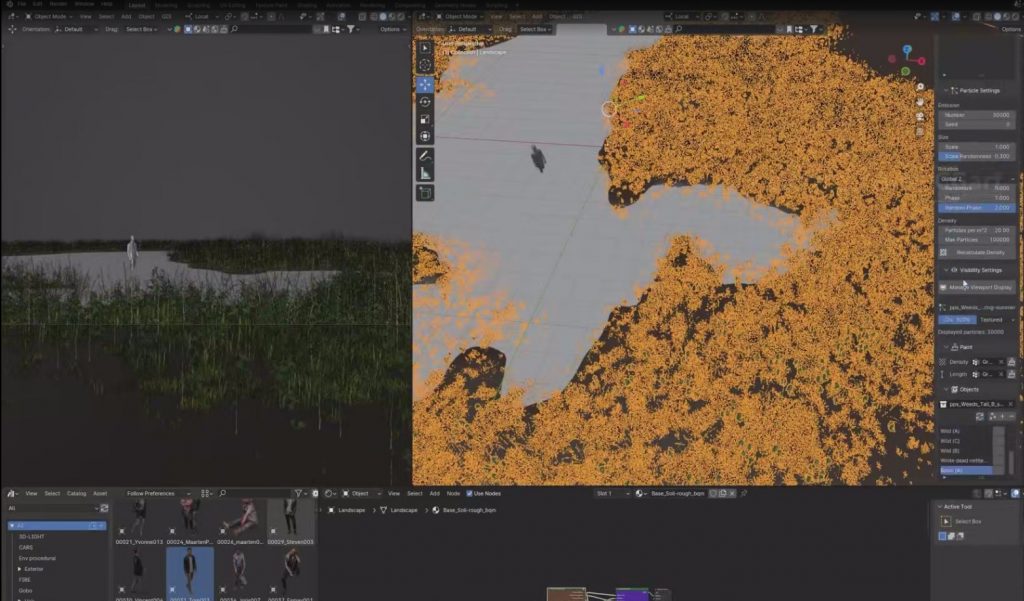1024x601 pixels.
Task: Select the CARS catalog in asset tree
Action: pyautogui.click(x=26, y=547)
